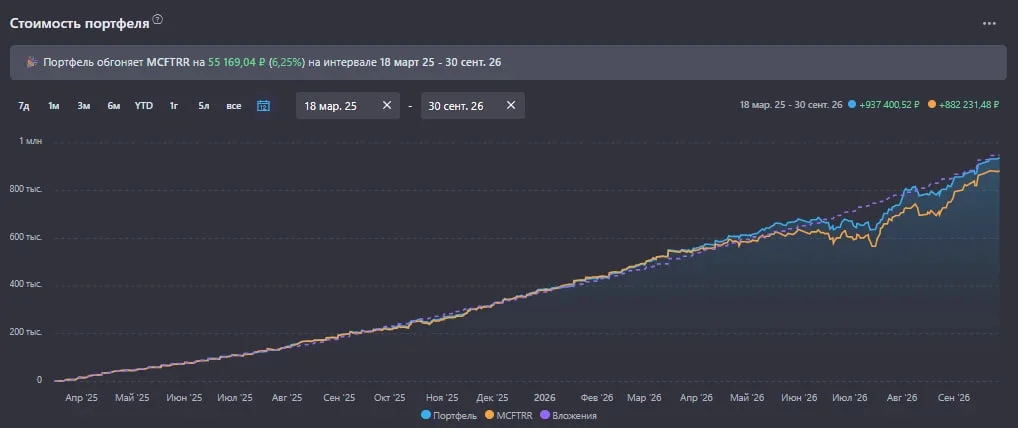1018x428 pixels.
Task: Select the 6м time range
Action: pos(114,106)
